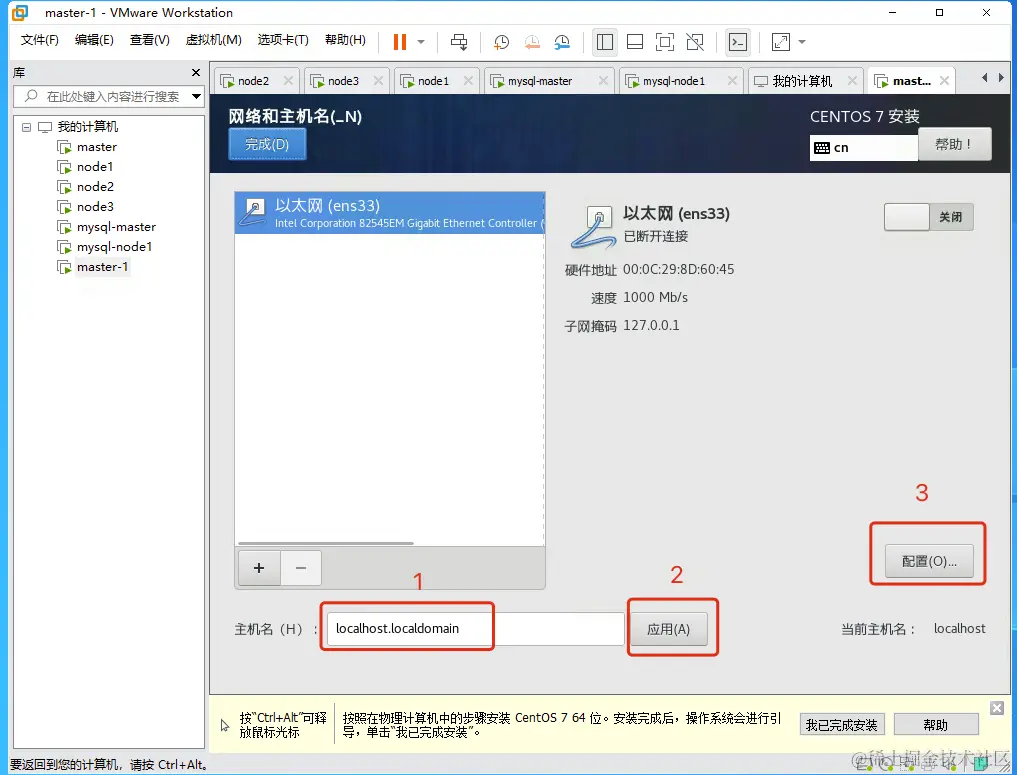Add a network device with plus button
The image size is (1017, 775).
259,568
